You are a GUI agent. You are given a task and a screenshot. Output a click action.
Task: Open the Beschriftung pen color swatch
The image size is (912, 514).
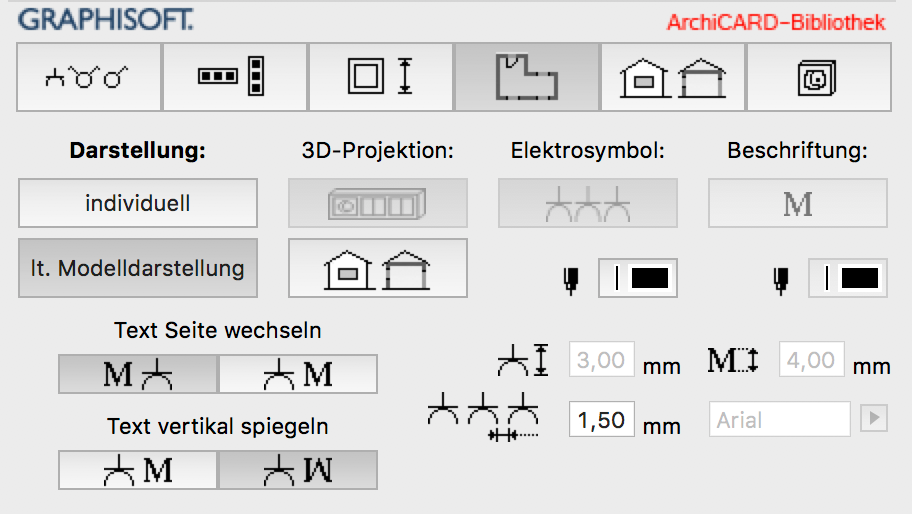pos(848,278)
